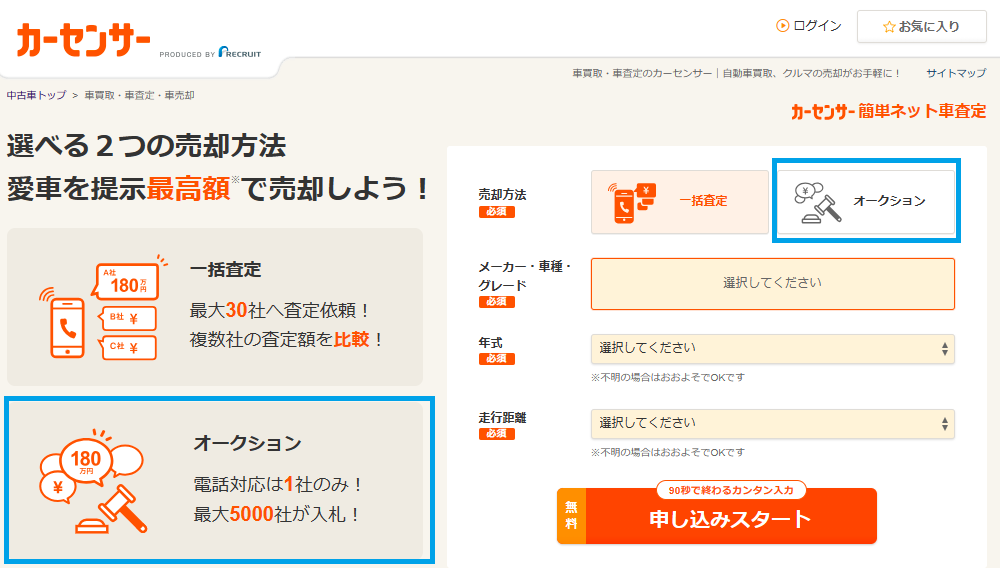Click the note under the 走行距離 dropdown
Image resolution: width=1000 pixels, height=568 pixels.
coord(668,453)
